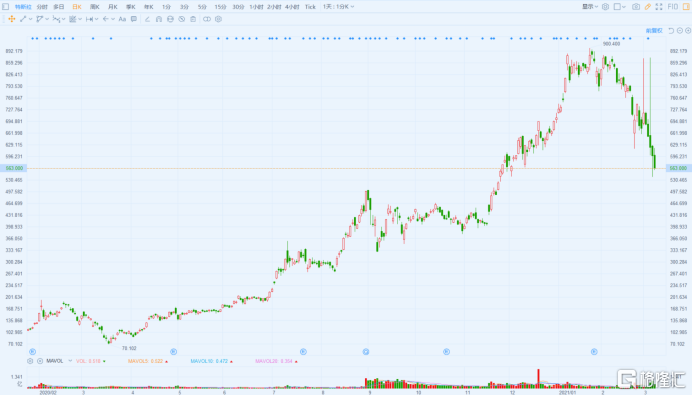The width and height of the screenshot is (692, 396).
Task: Click the MAVOL5 orange value label
Action: 147,361
